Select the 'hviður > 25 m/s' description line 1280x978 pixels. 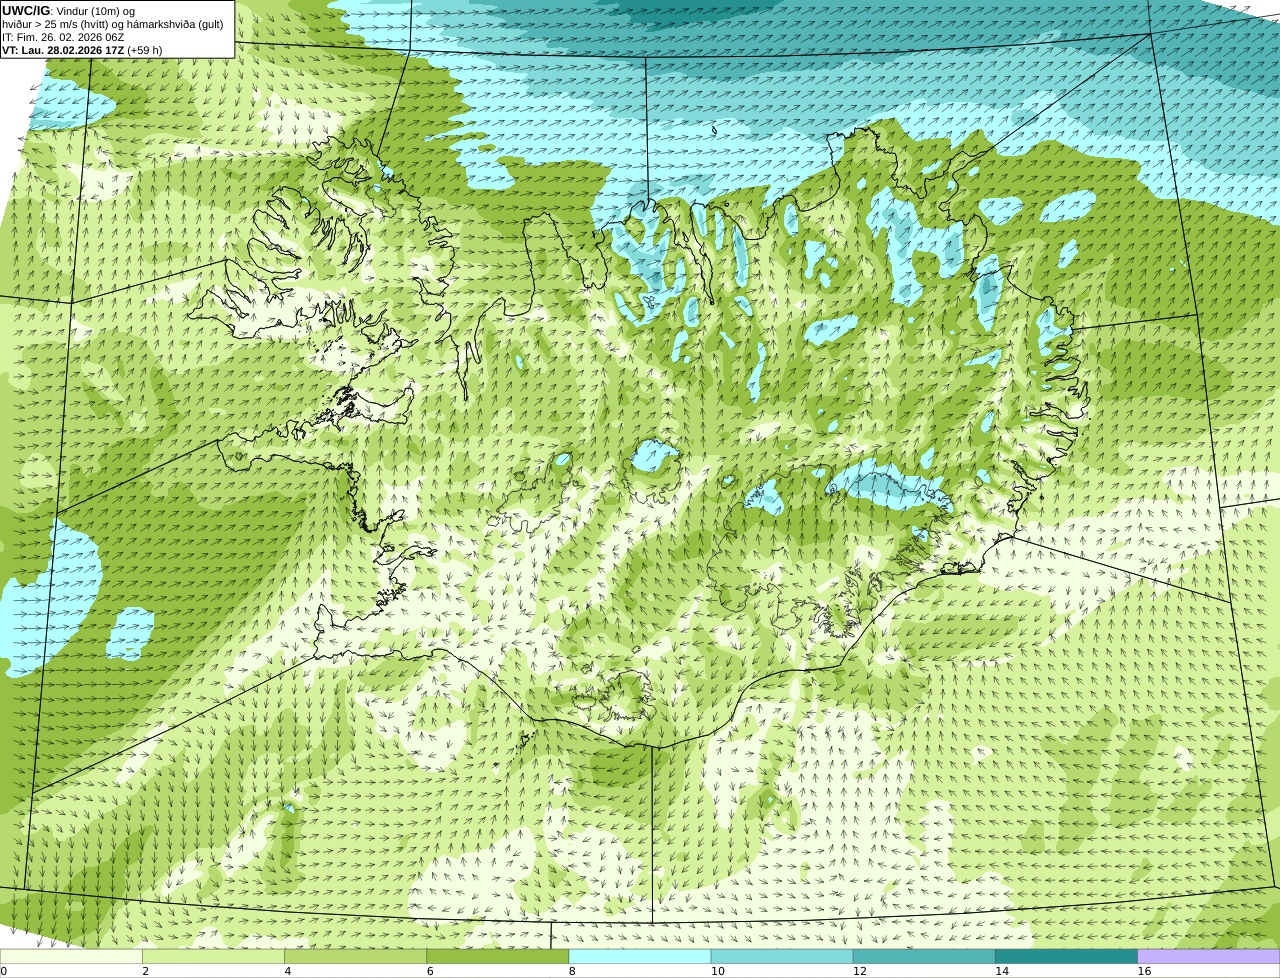click(x=113, y=24)
